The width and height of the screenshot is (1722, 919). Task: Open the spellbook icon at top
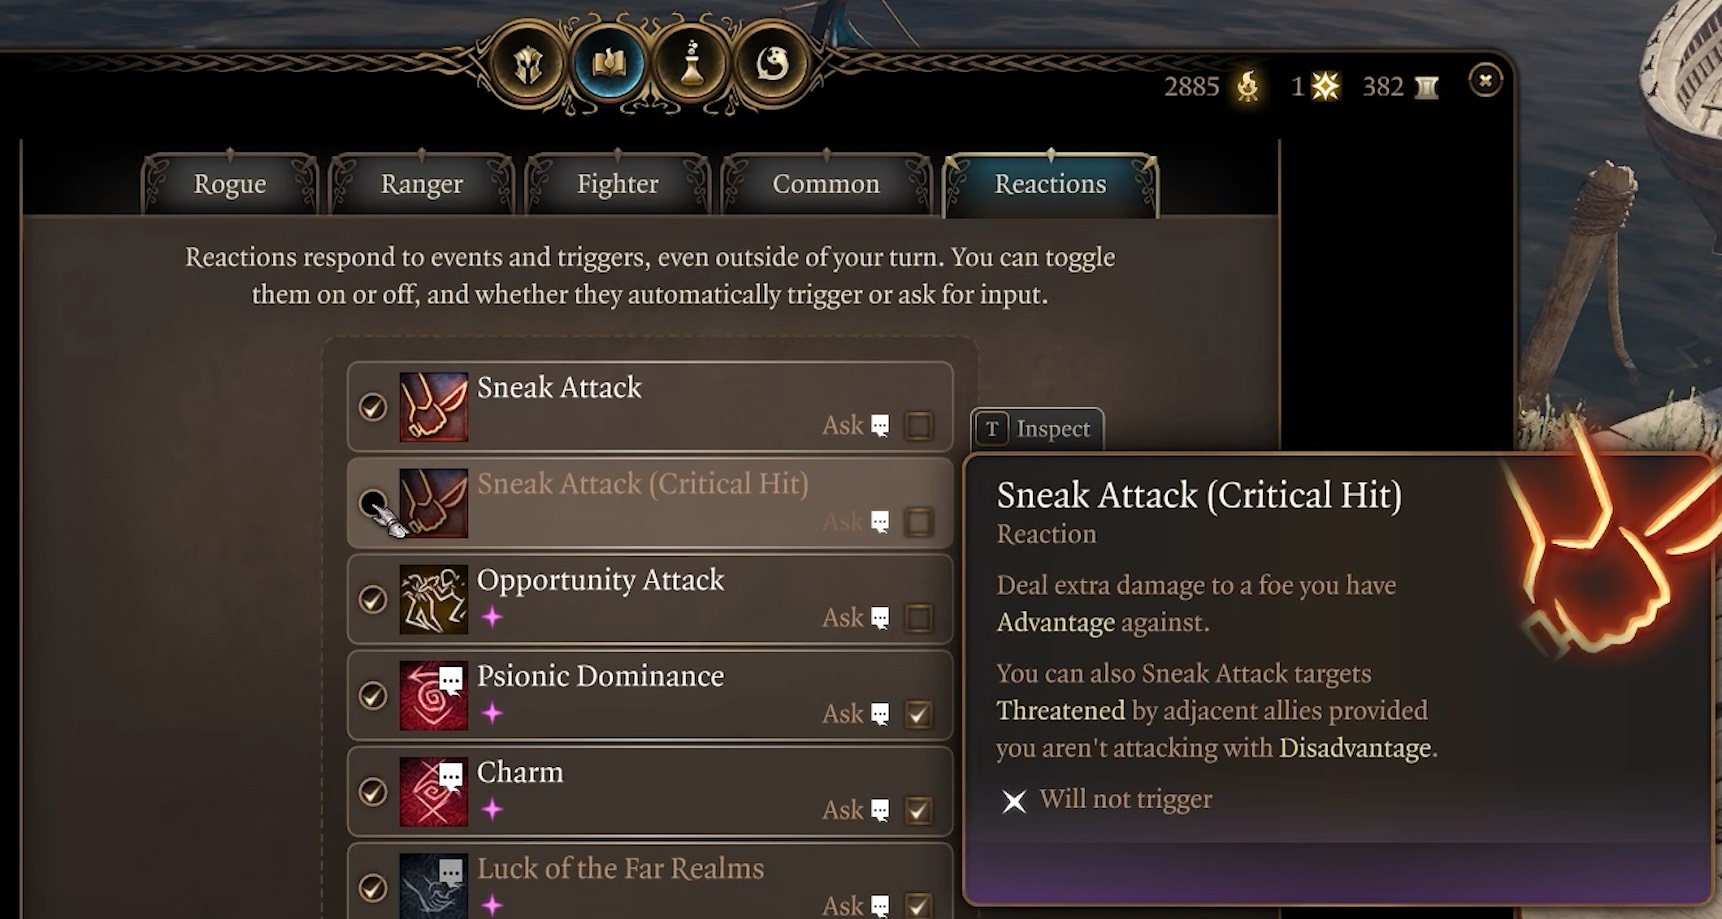pyautogui.click(x=609, y=66)
